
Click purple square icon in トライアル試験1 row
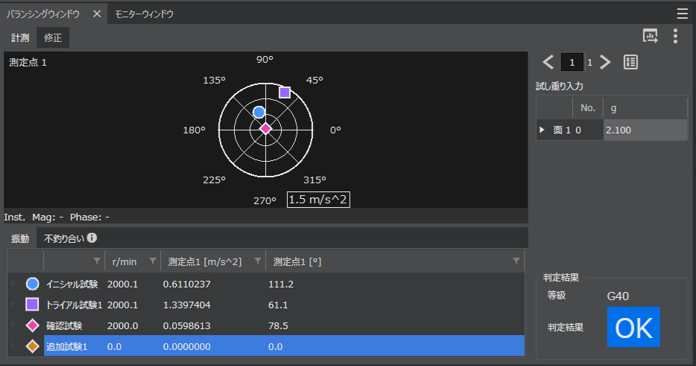pos(32,304)
